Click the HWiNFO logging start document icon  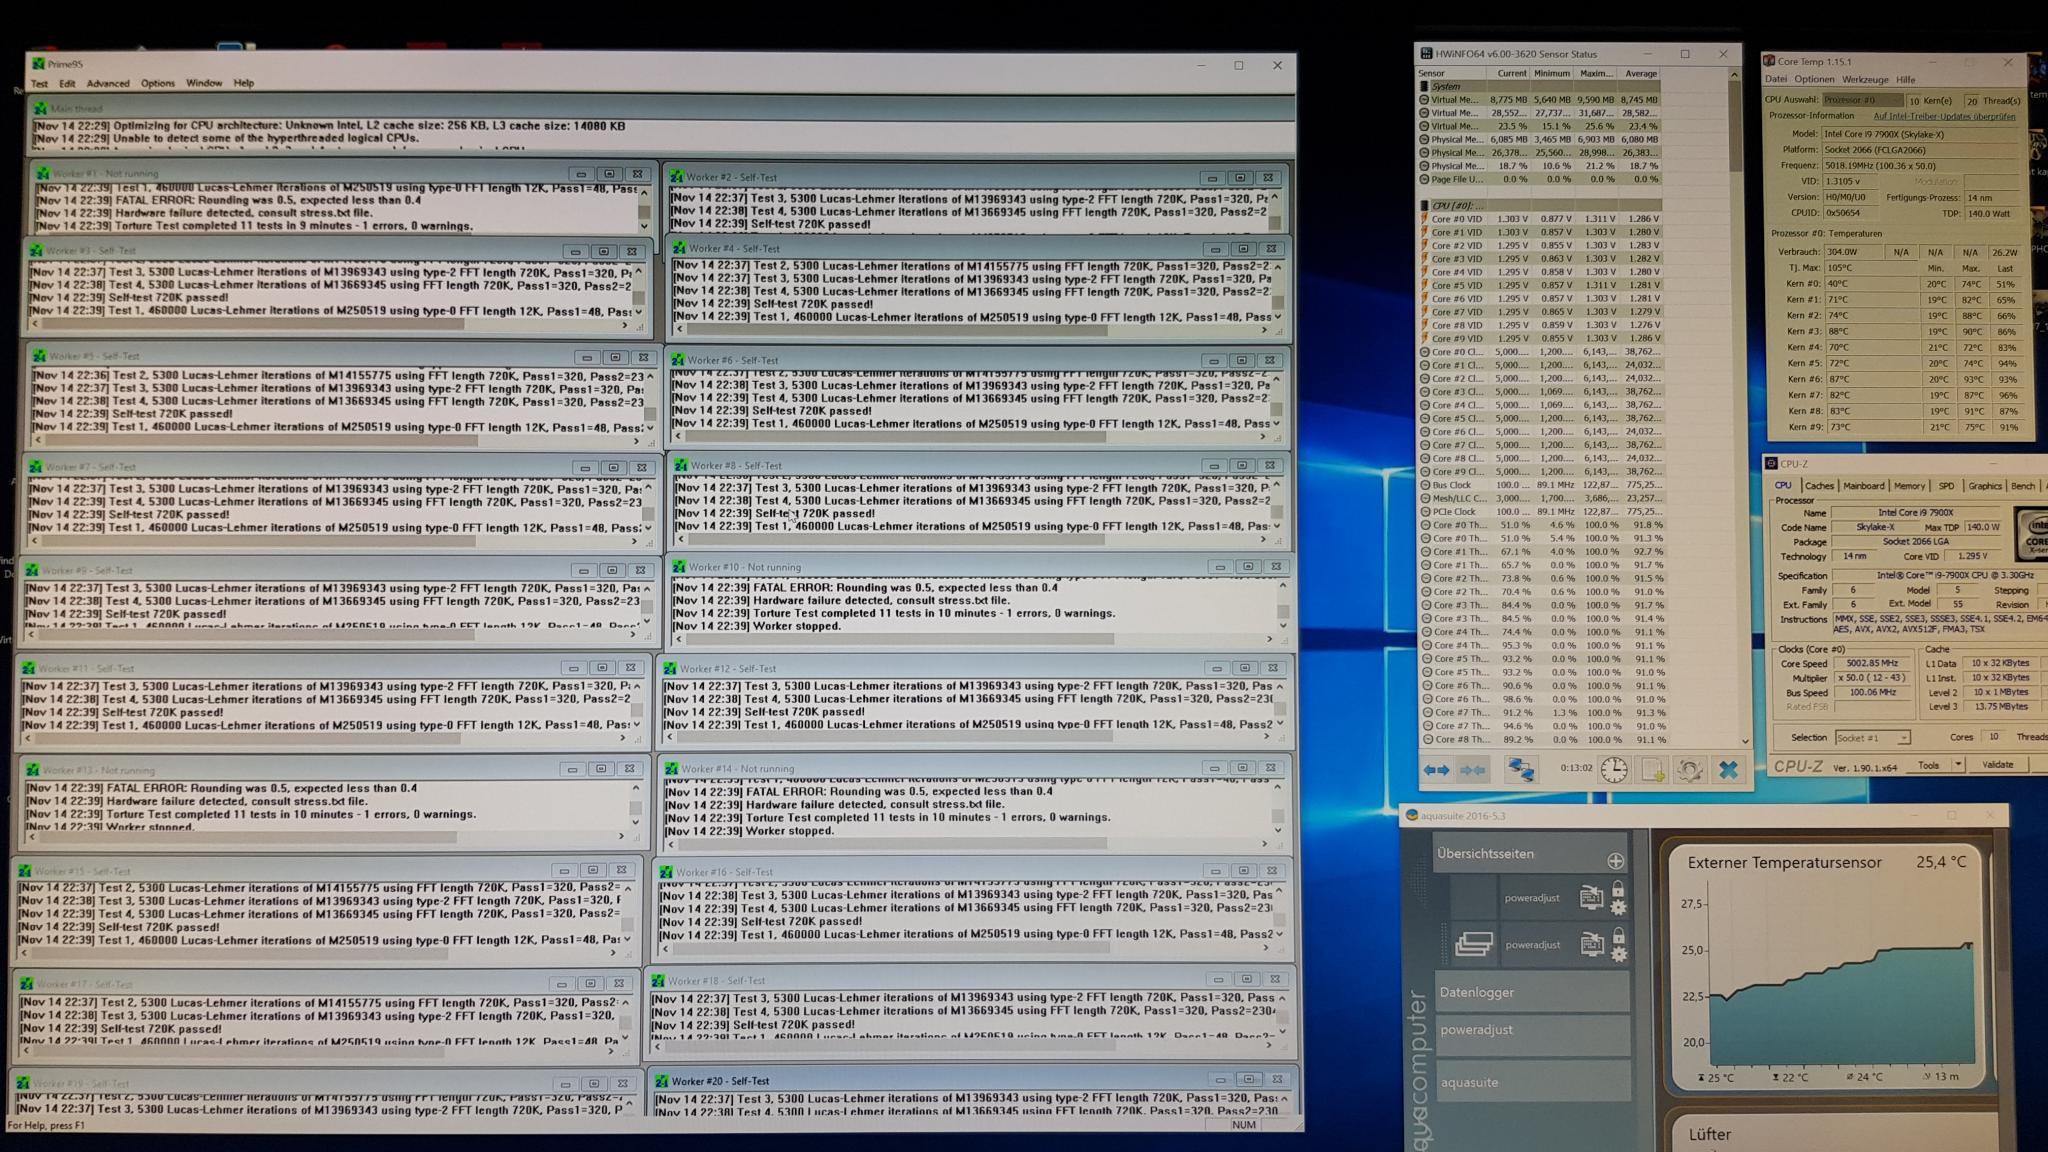pyautogui.click(x=1652, y=769)
